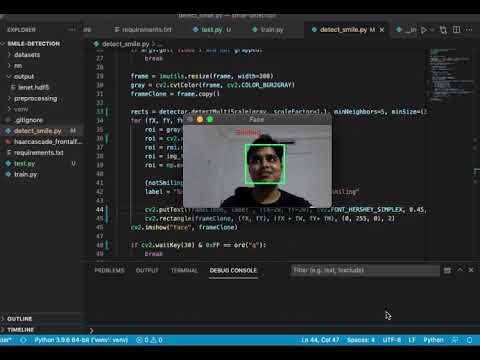
Task: Click line number 29 in the gutter
Action: pyautogui.click(x=100, y=76)
